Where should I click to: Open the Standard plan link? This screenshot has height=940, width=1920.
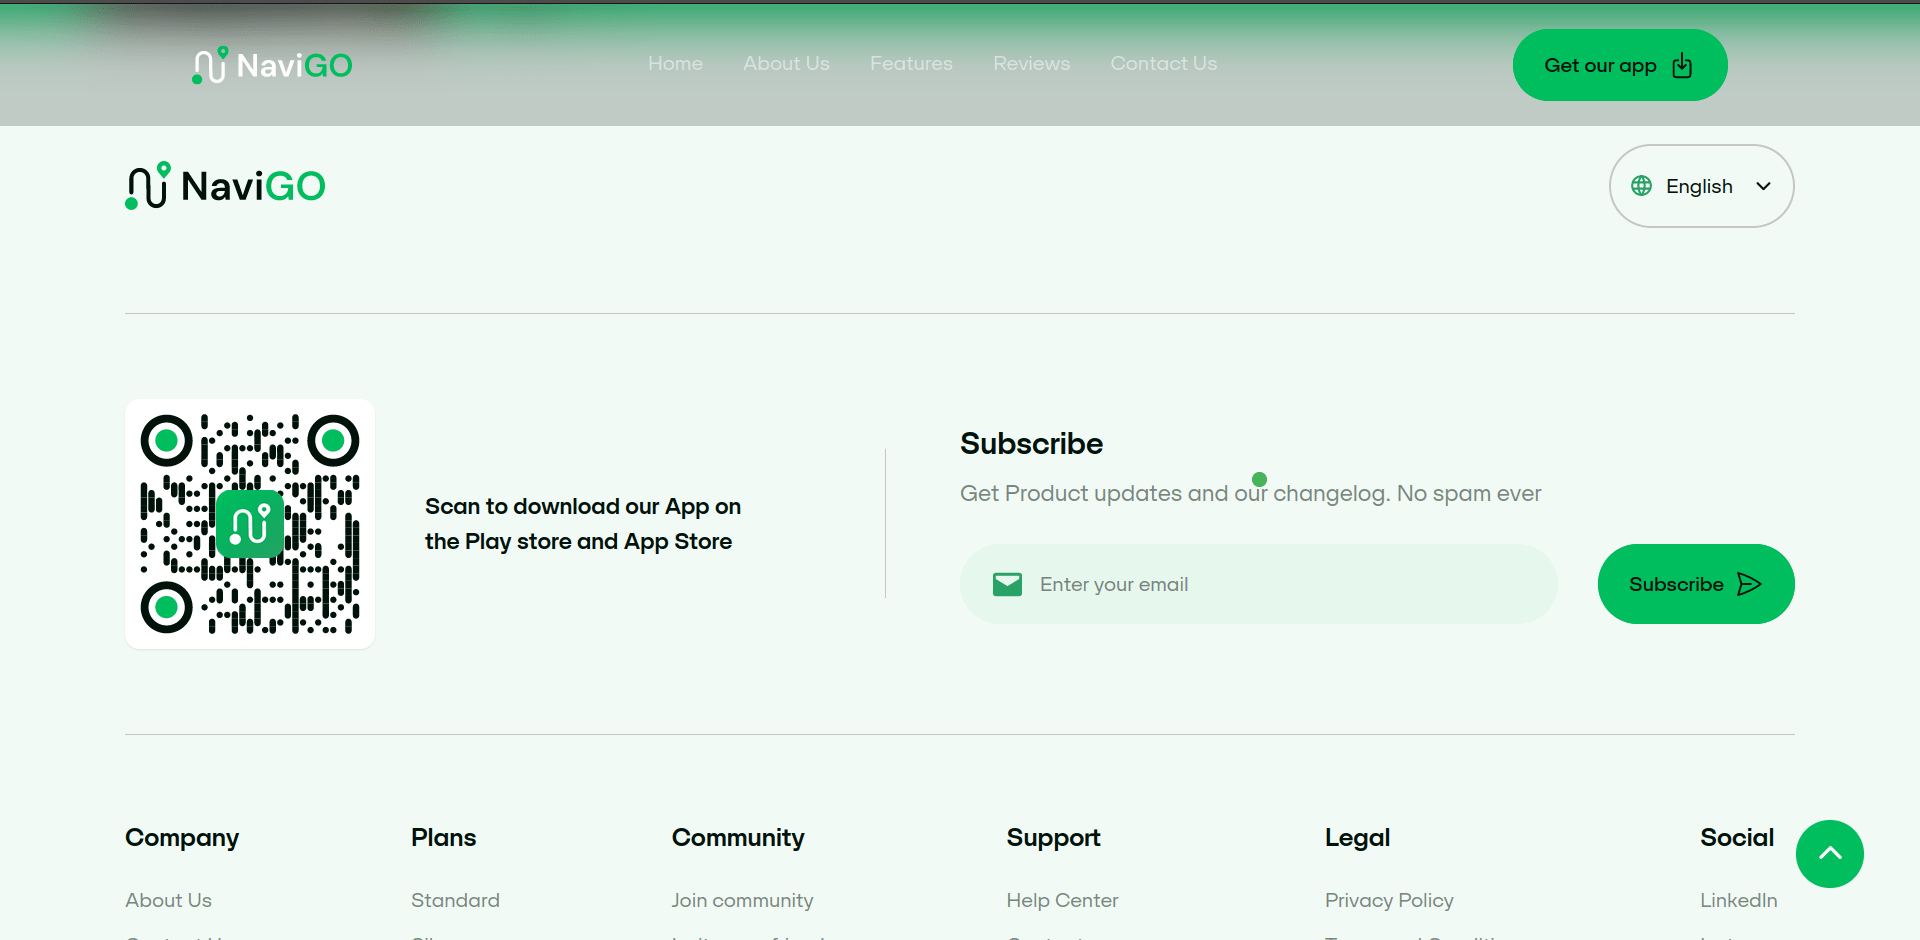click(455, 900)
